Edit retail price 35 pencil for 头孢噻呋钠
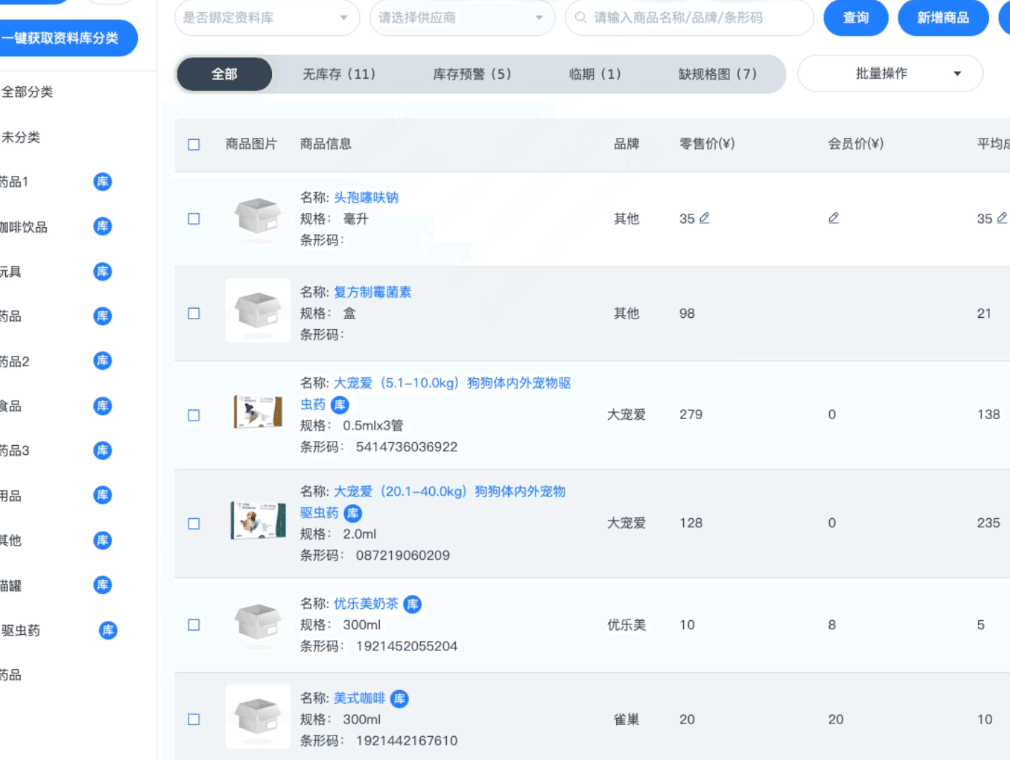Viewport: 1010px width, 760px height. pos(705,218)
